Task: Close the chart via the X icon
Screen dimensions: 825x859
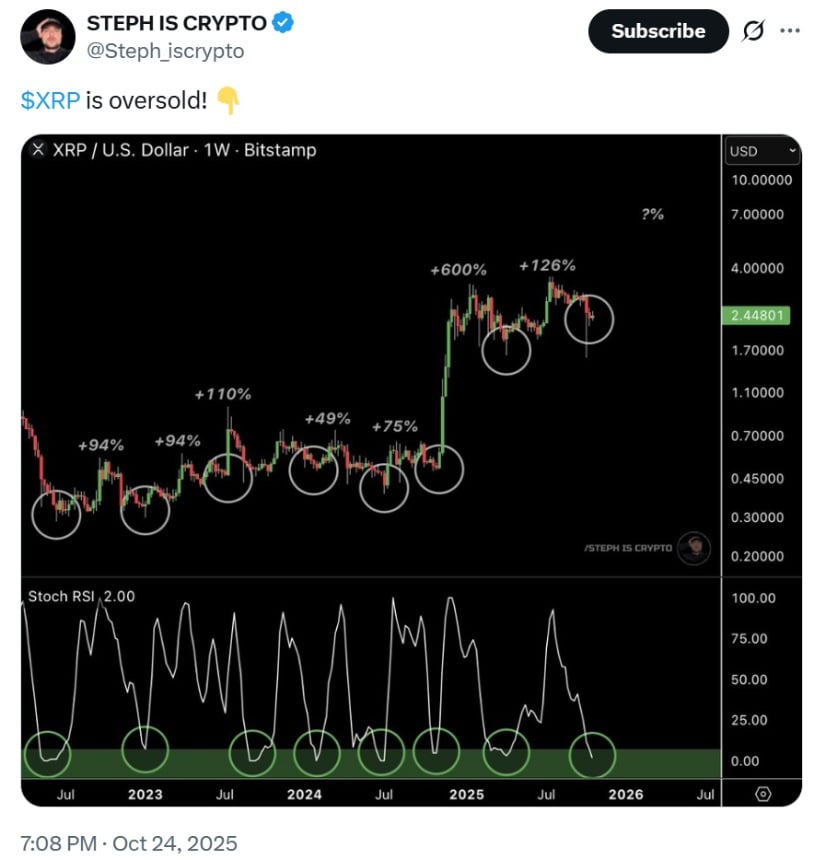Action: (x=37, y=150)
